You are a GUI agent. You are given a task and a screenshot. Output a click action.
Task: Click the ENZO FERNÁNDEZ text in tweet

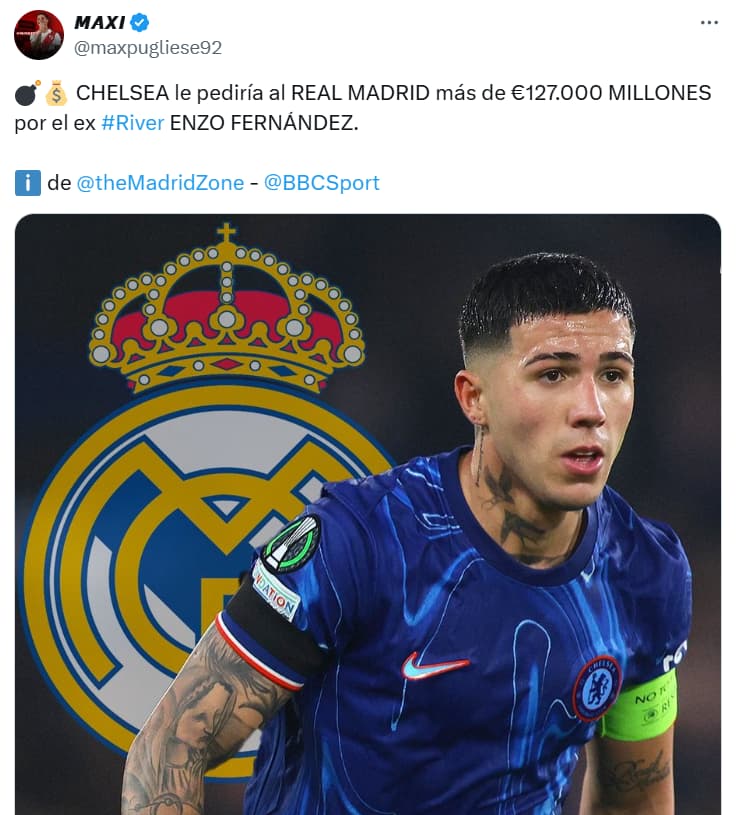tap(264, 123)
